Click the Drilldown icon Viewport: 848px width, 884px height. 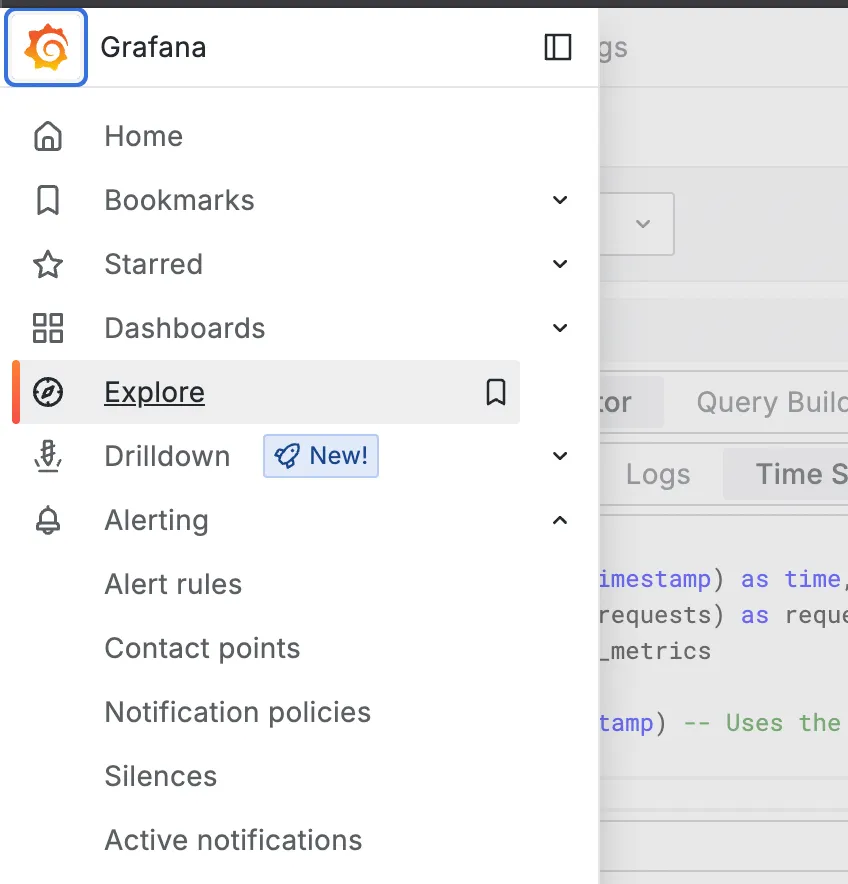click(48, 456)
